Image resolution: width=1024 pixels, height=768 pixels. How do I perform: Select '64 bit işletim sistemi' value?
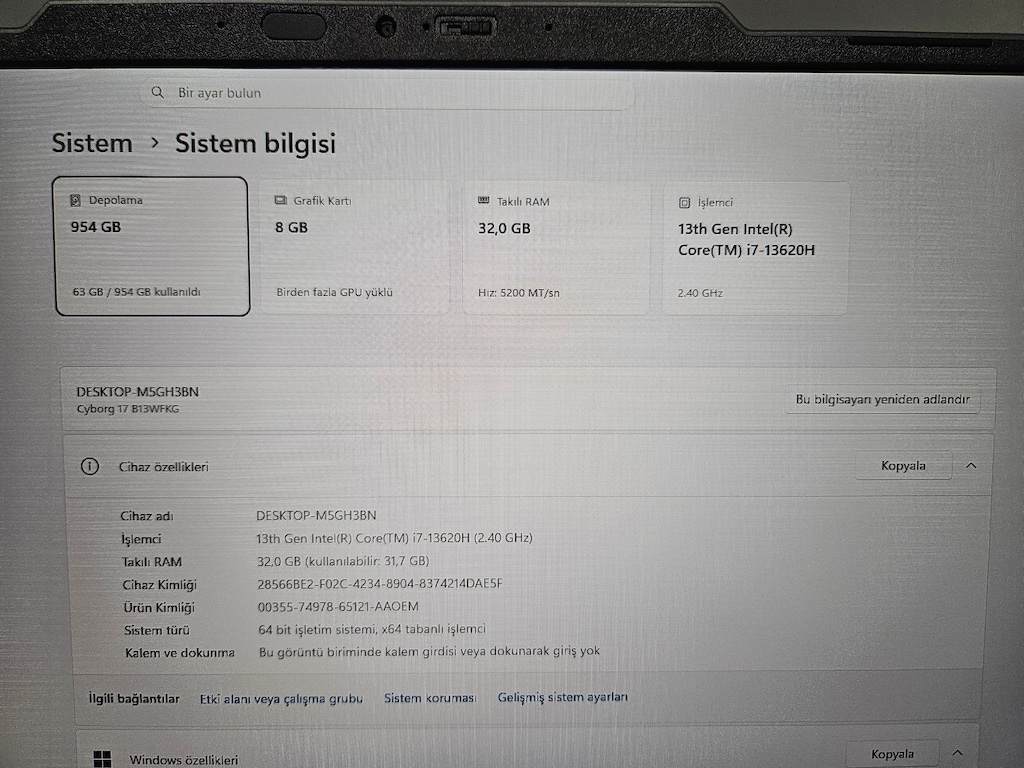[x=372, y=630]
